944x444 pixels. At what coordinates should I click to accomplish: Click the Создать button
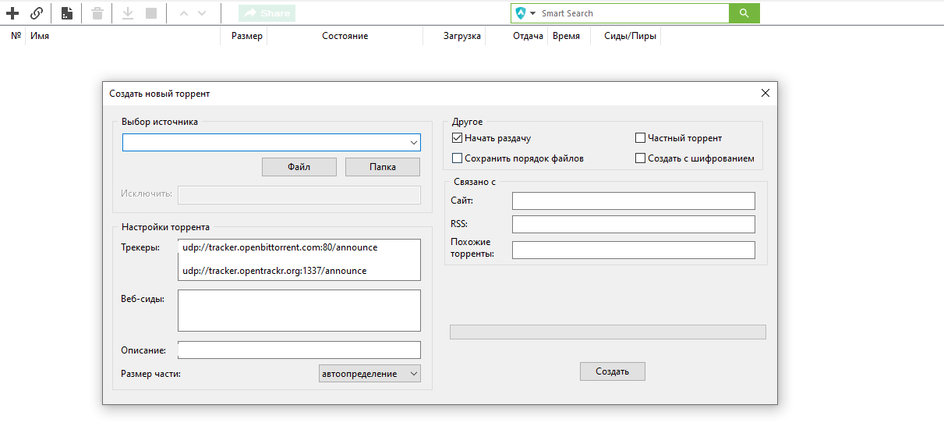[x=612, y=371]
